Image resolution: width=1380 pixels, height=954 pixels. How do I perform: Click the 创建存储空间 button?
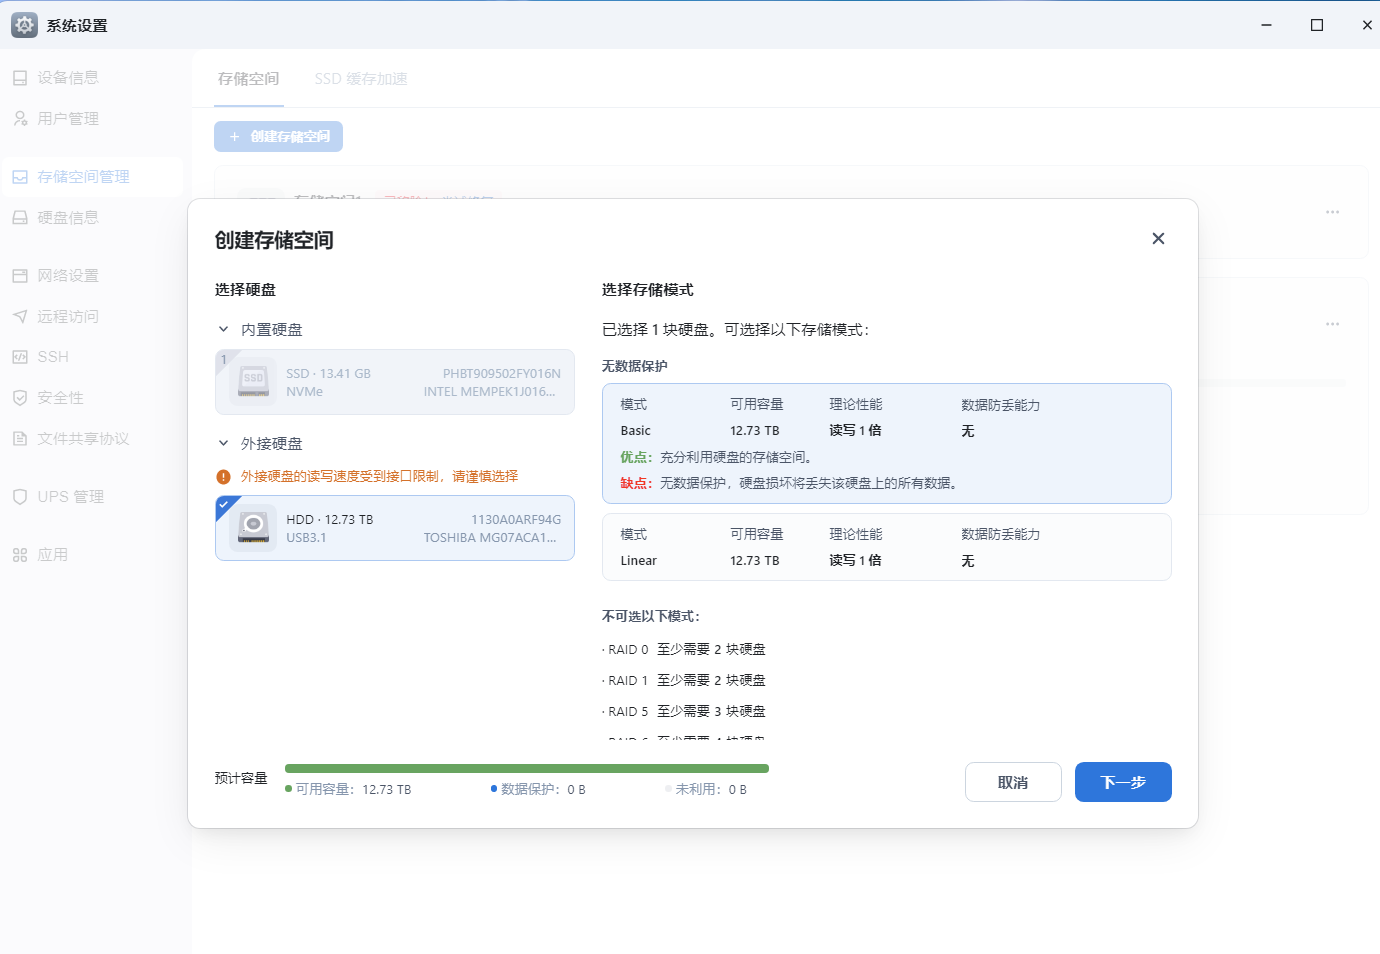pyautogui.click(x=278, y=136)
